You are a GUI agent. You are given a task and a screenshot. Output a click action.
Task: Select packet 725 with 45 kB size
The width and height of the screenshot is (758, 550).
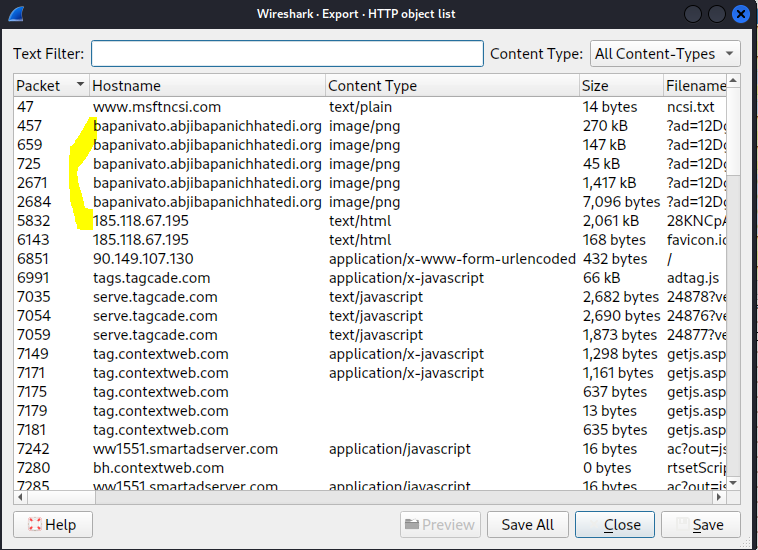370,164
